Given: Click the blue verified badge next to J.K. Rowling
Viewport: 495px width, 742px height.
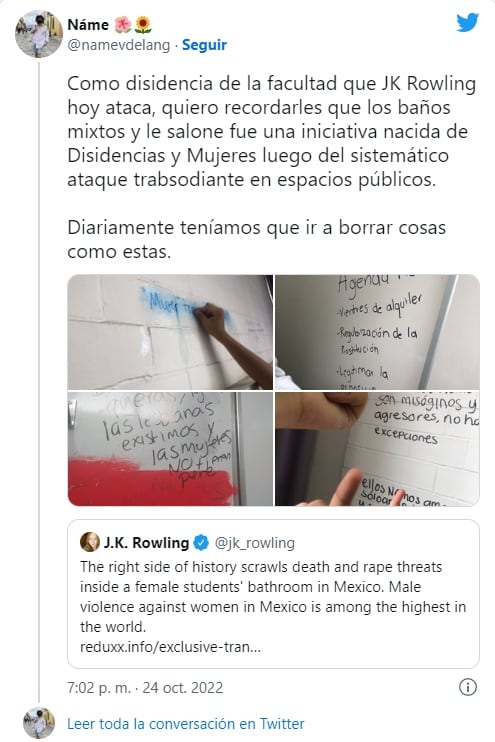Looking at the screenshot, I should pos(201,542).
